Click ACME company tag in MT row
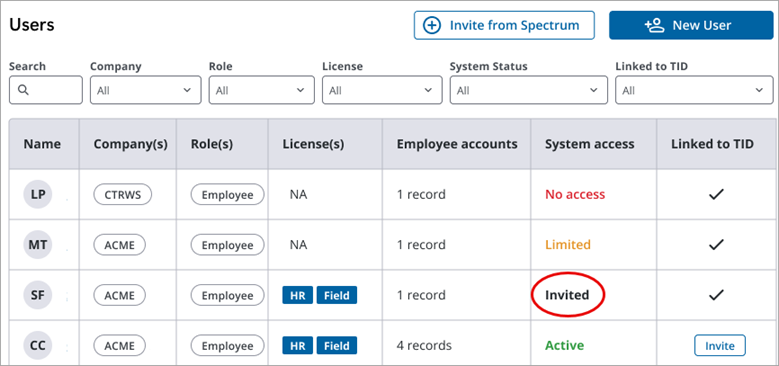 click(120, 245)
